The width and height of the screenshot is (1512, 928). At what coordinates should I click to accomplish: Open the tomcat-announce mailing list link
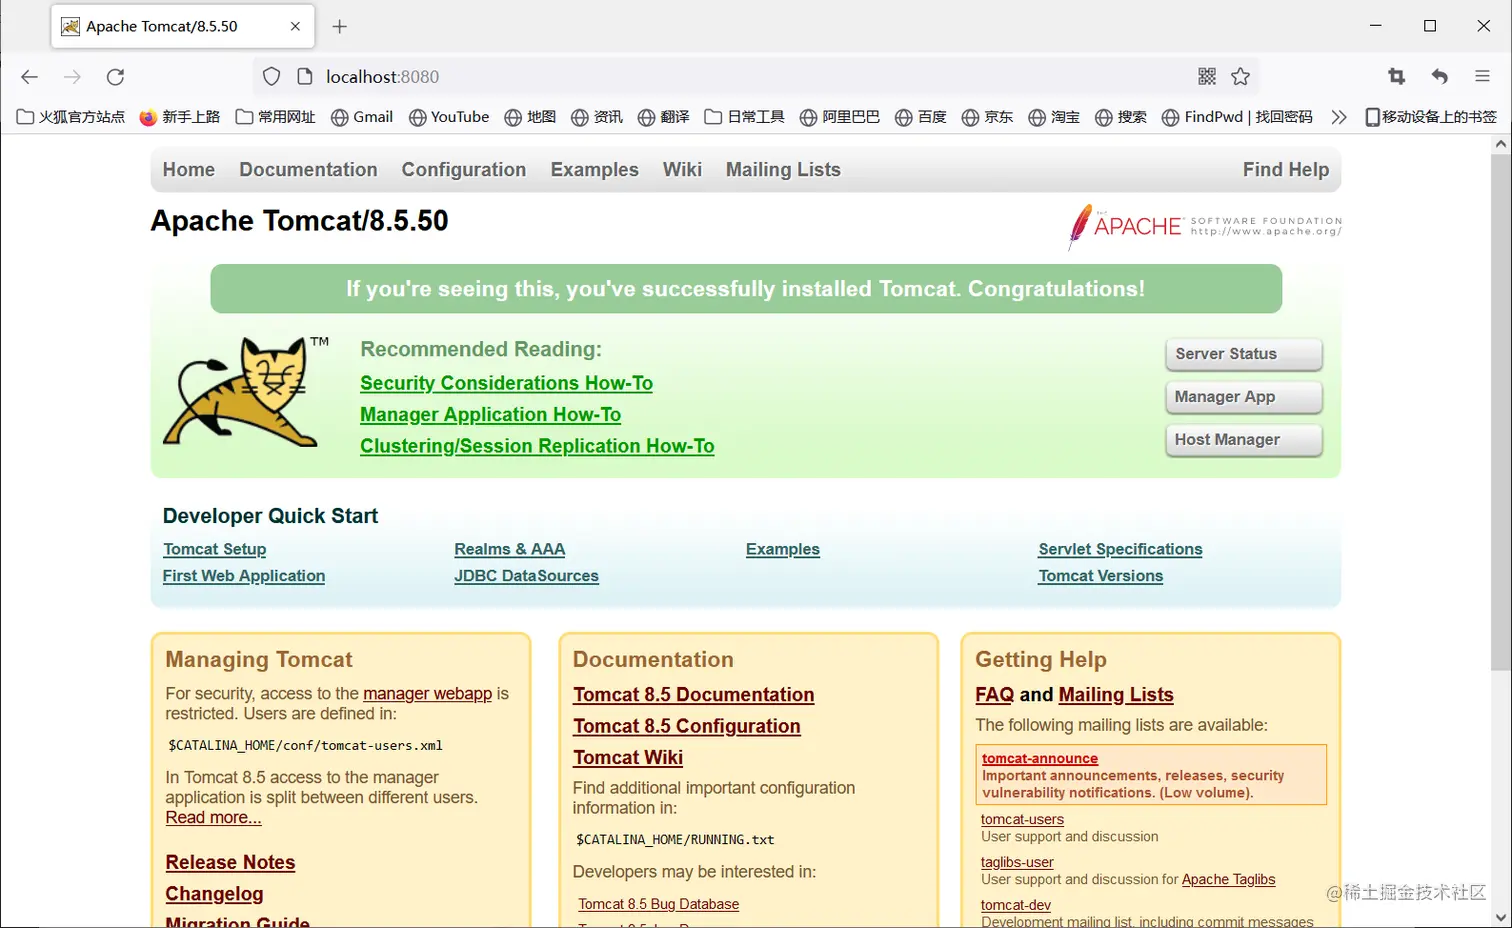(x=1040, y=758)
